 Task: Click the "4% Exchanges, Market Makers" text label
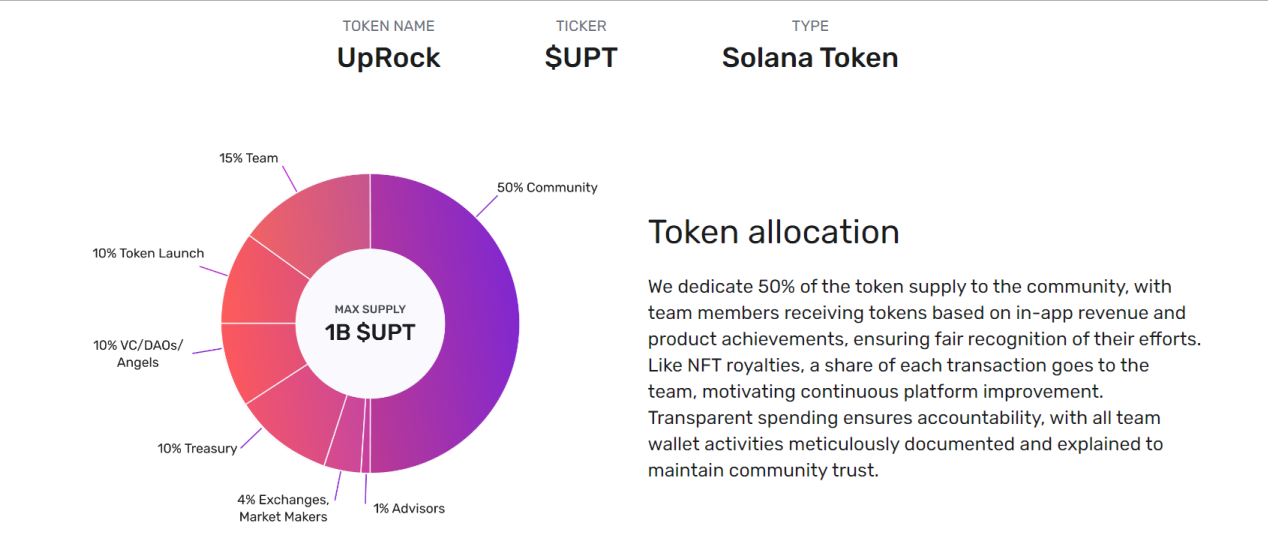pyautogui.click(x=282, y=508)
